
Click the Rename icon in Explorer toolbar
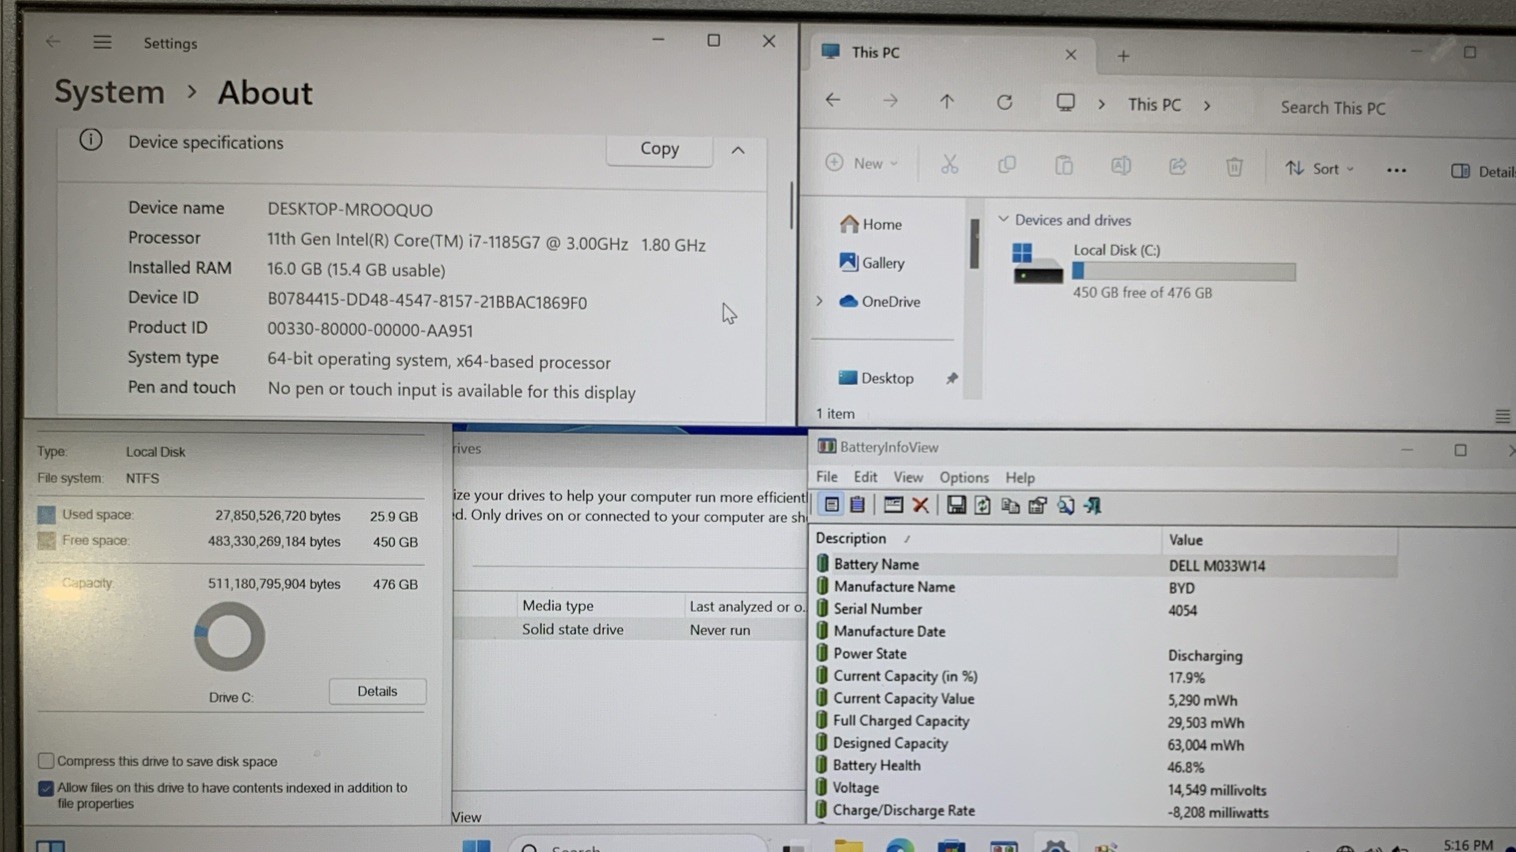1121,166
